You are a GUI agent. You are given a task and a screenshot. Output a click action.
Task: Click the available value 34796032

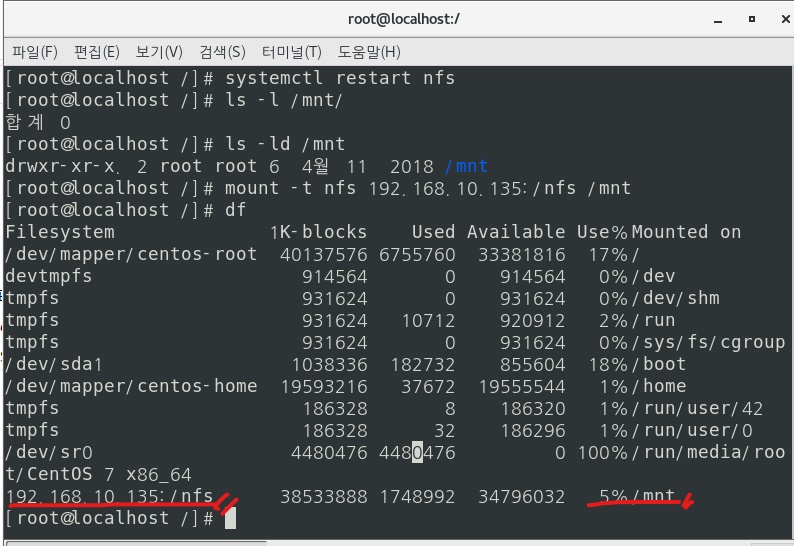[x=522, y=497]
